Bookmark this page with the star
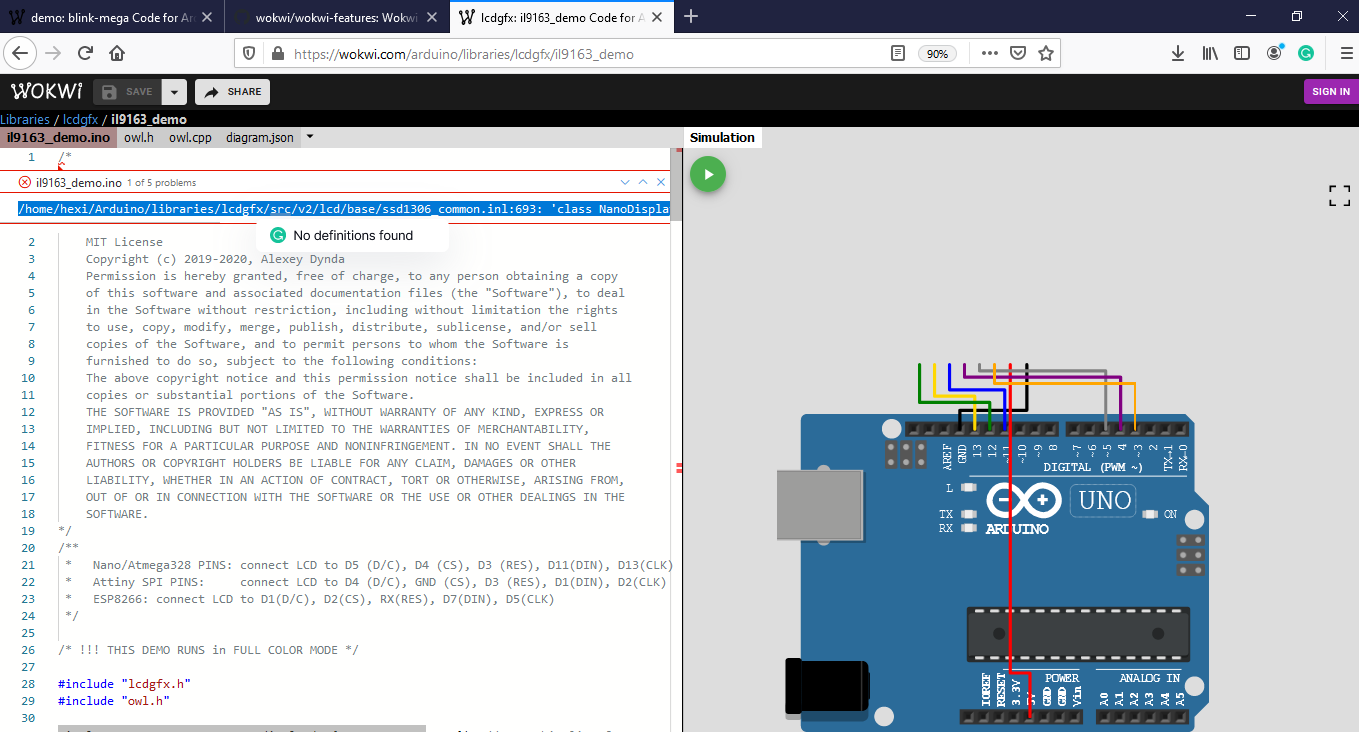1359x732 pixels. click(1046, 53)
